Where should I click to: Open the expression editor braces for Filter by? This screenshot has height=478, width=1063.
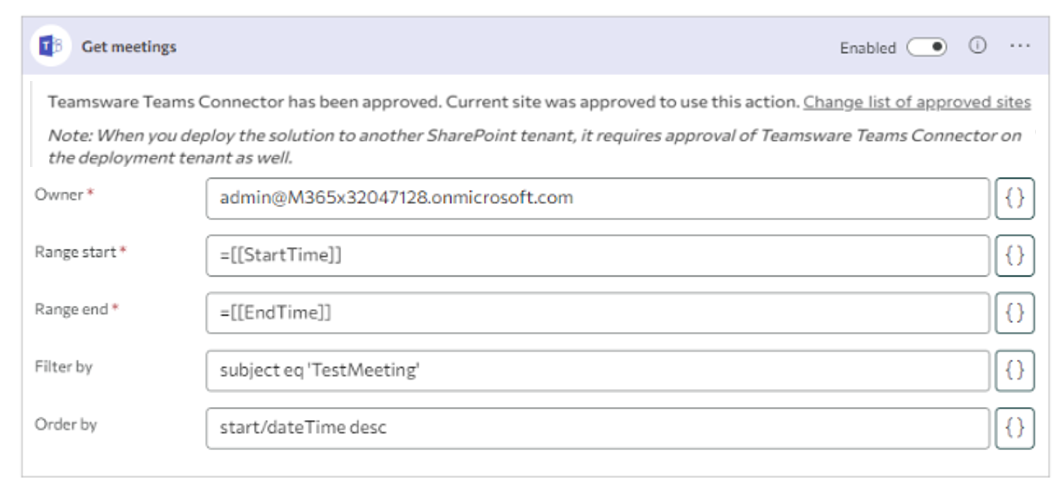1015,370
